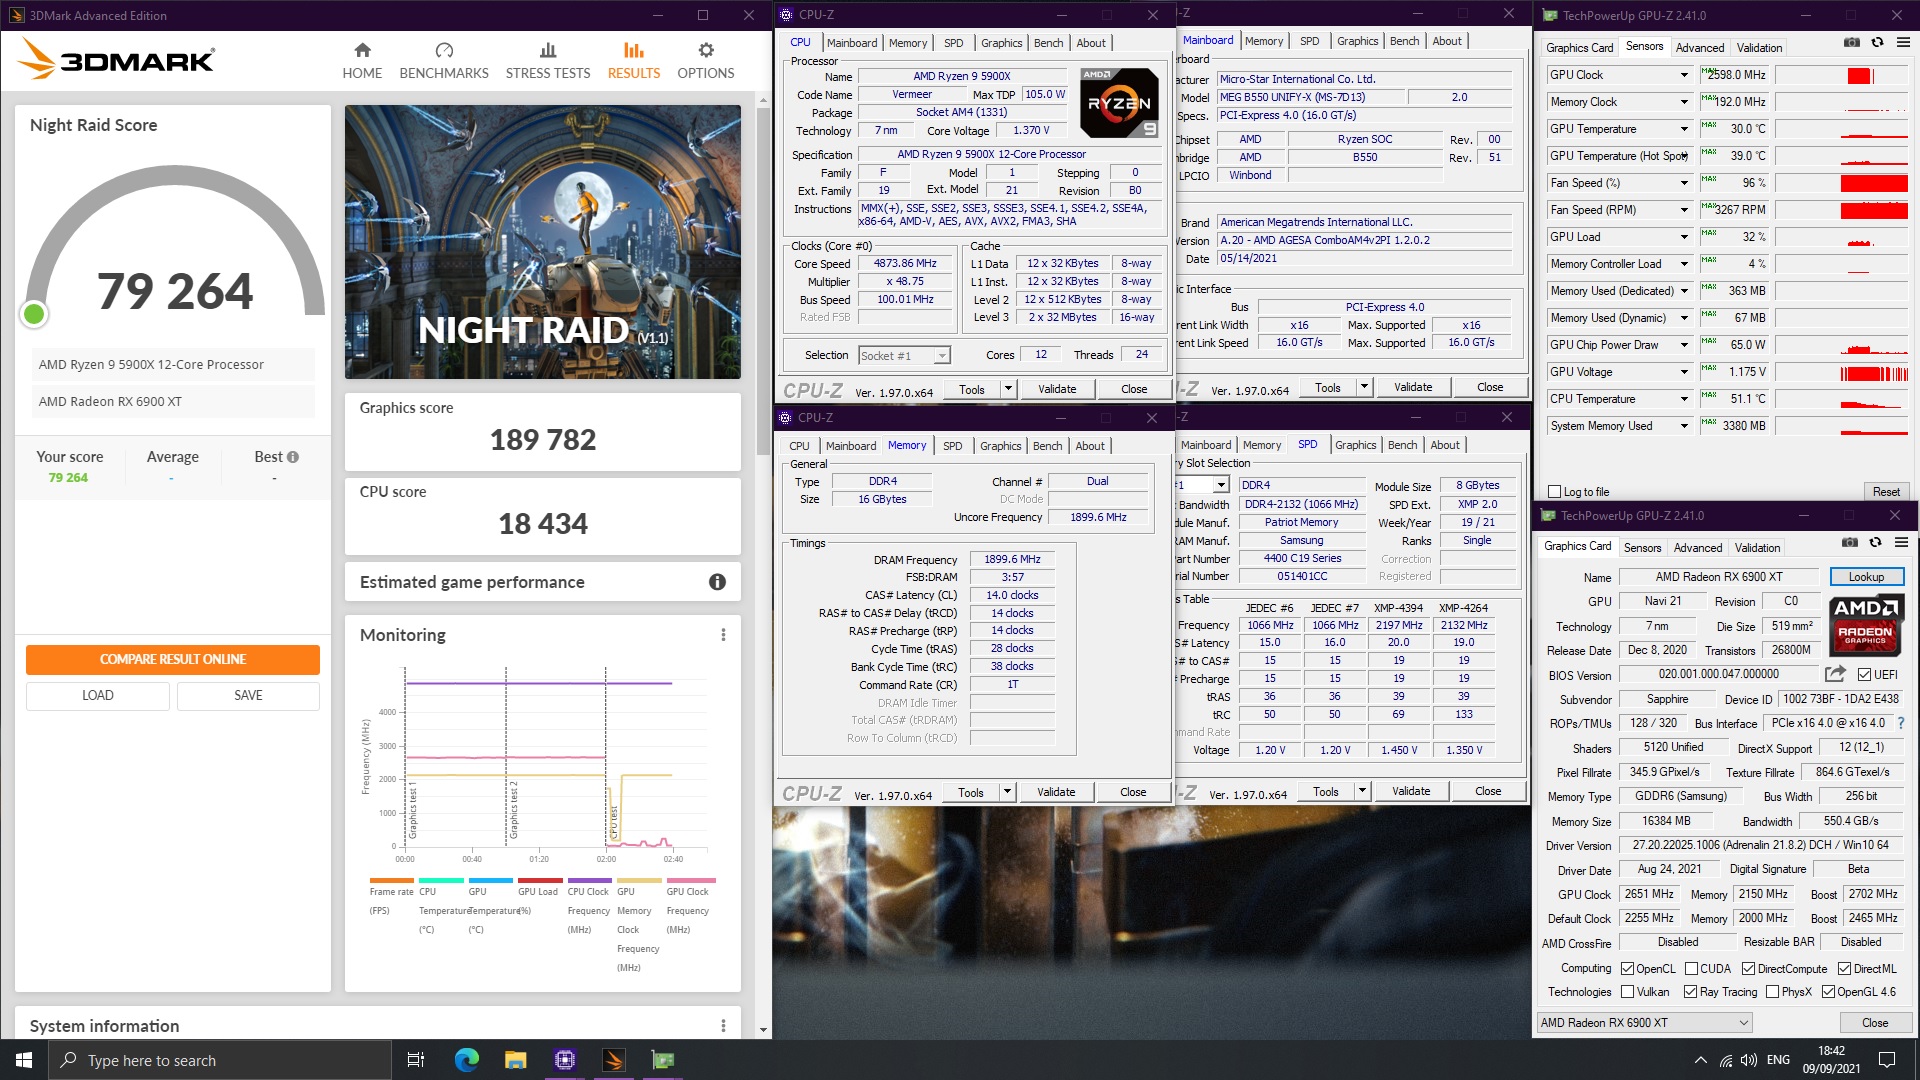
Task: Open Bench tab in CPU-Z Memory window
Action: coord(1047,446)
